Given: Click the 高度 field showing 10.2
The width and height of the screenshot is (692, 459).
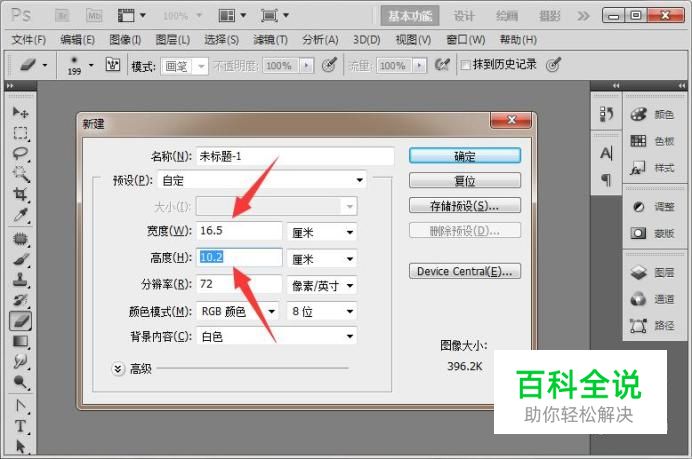Looking at the screenshot, I should 239,257.
